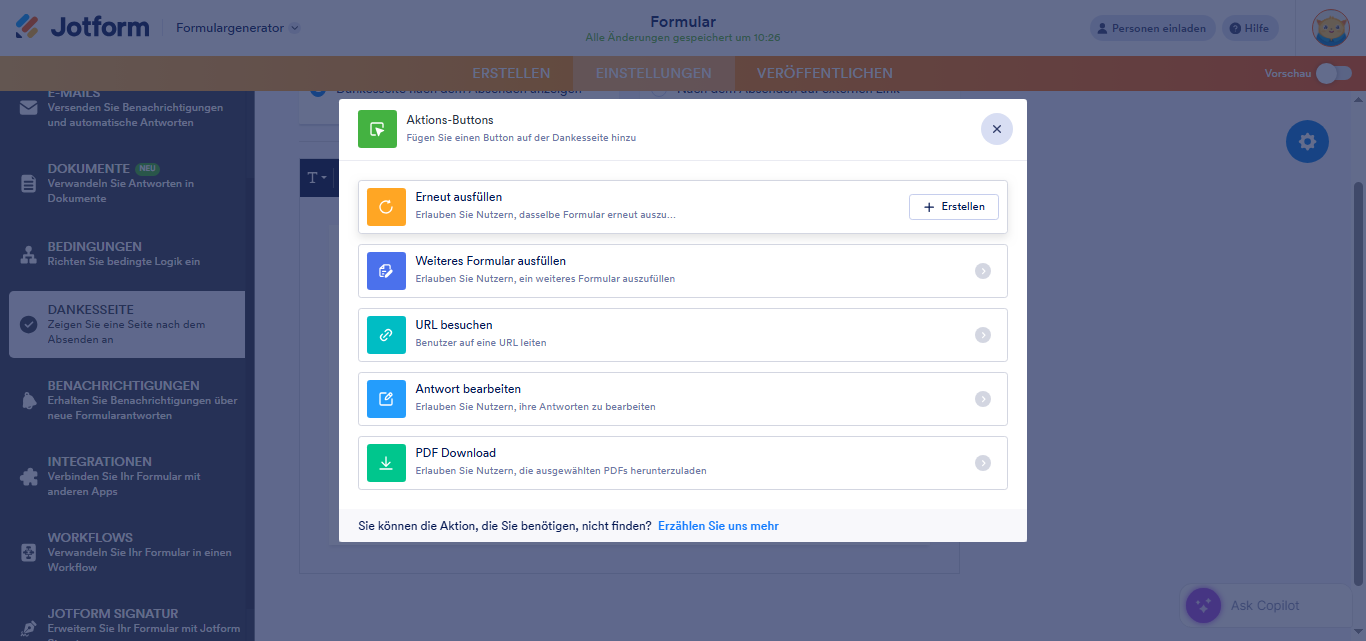Click the Weiteres Formular ausfüllen icon

[386, 271]
